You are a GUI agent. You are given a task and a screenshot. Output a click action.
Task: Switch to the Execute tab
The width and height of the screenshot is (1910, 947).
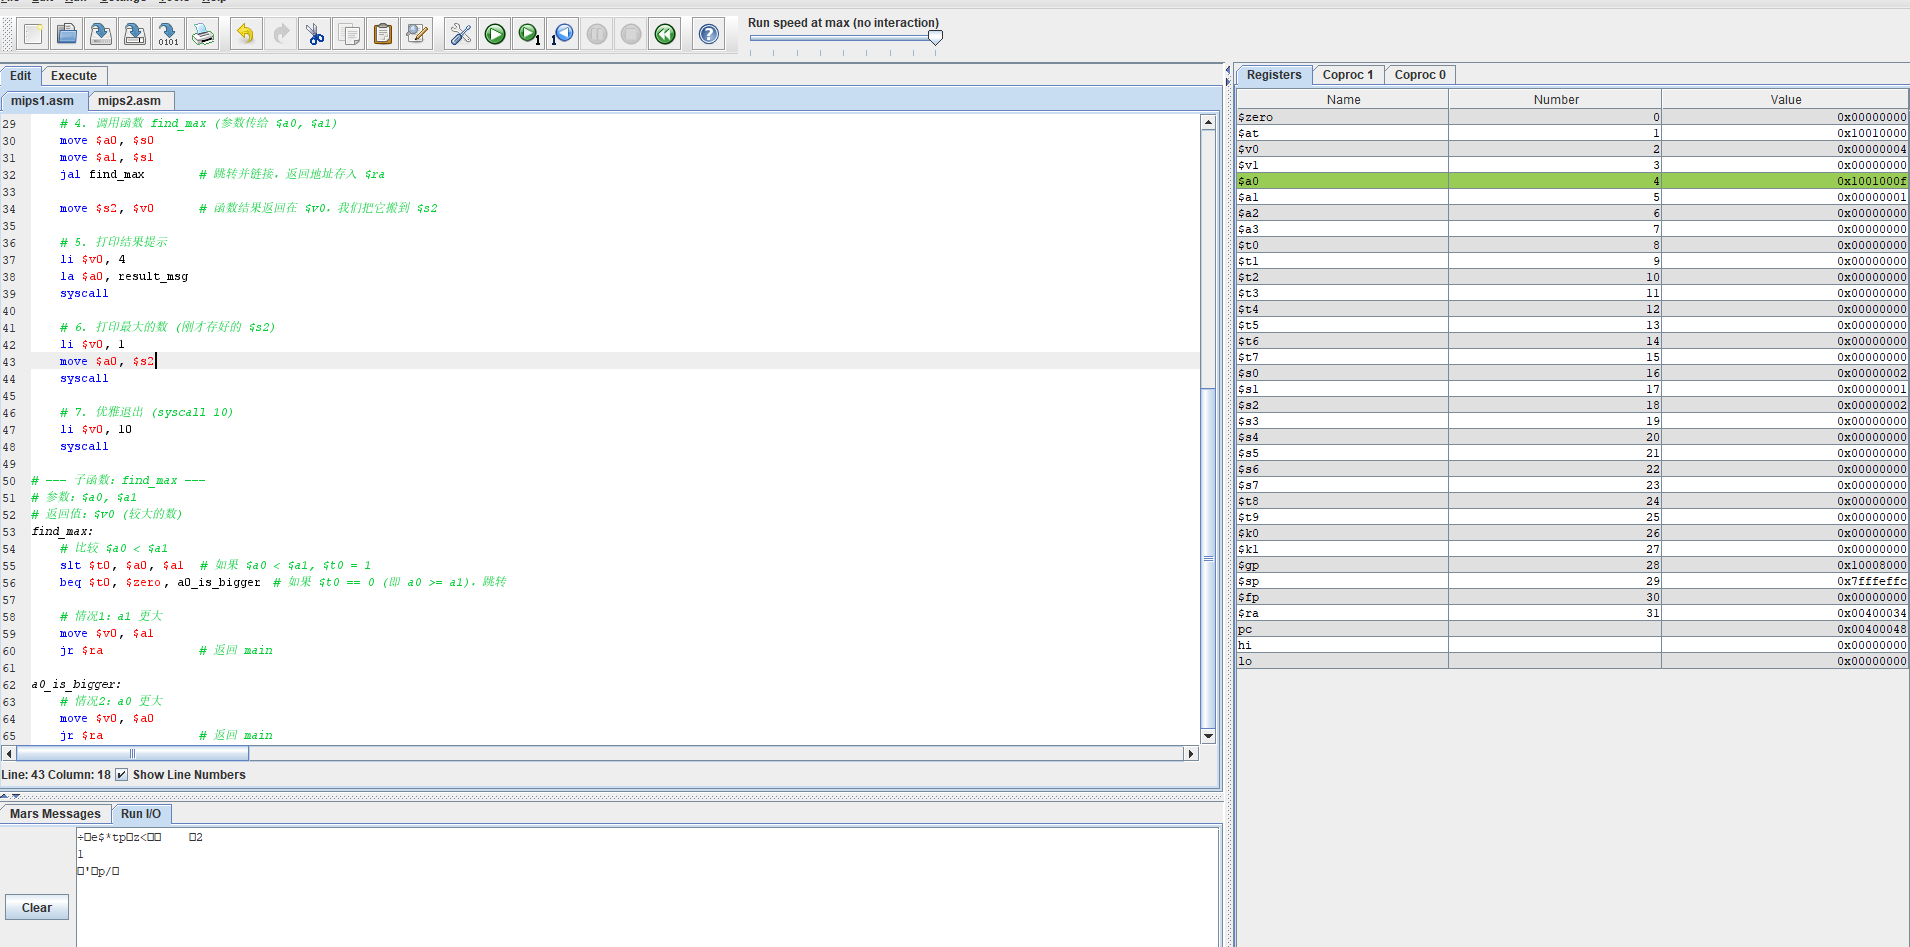[74, 76]
